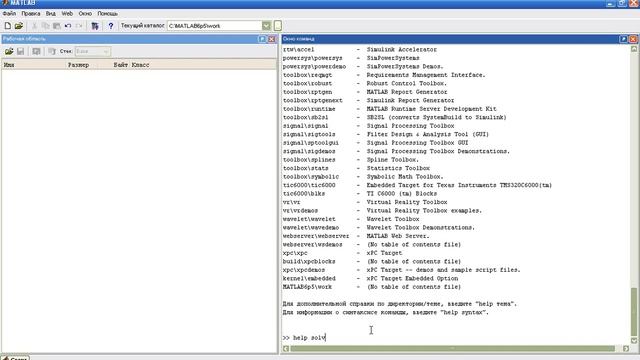Open the Вид menu
Screen dimensions: 640x360
[x=51, y=13]
